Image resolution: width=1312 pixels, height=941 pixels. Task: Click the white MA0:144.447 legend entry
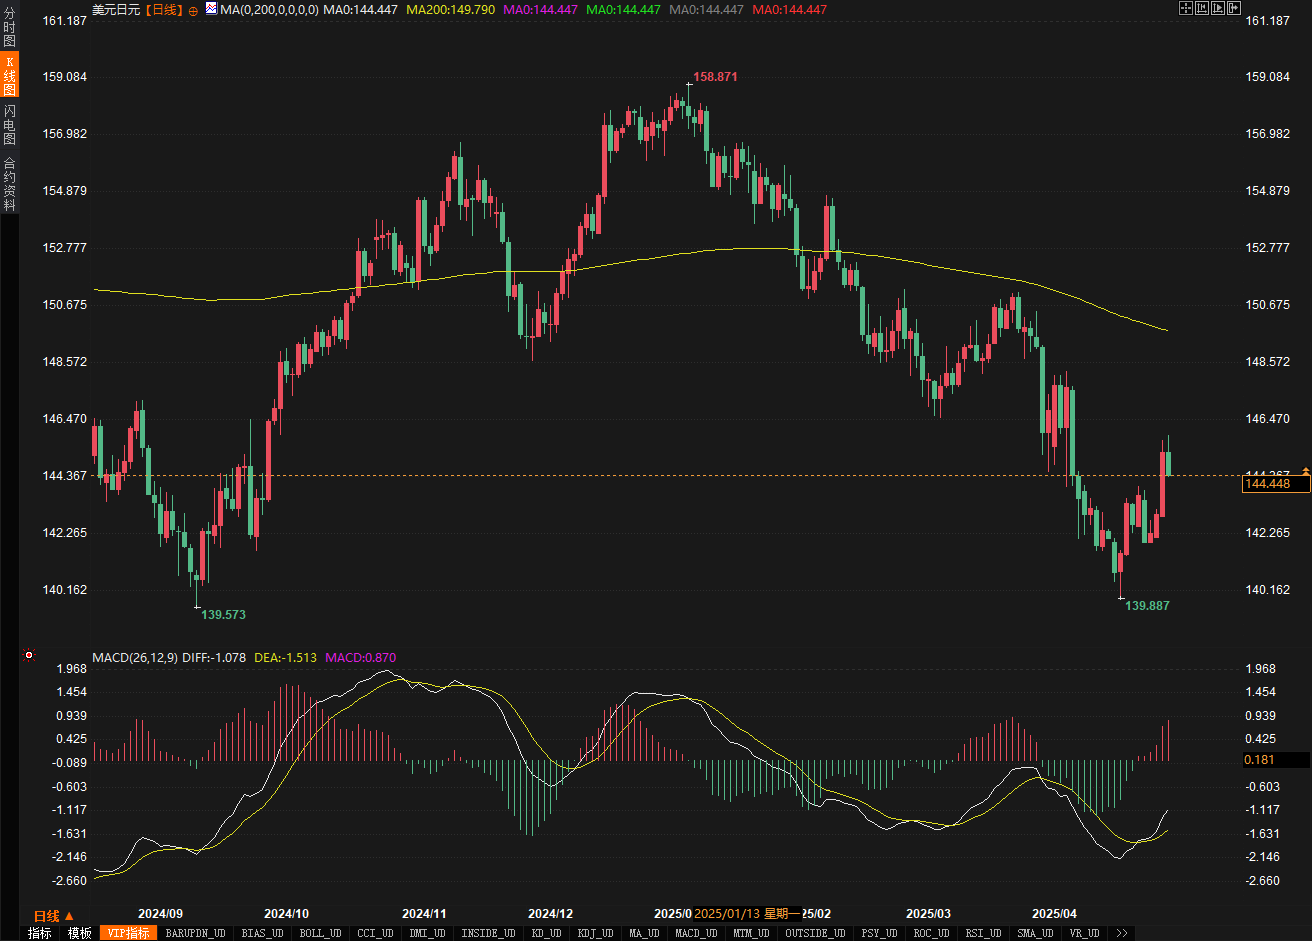pos(360,10)
